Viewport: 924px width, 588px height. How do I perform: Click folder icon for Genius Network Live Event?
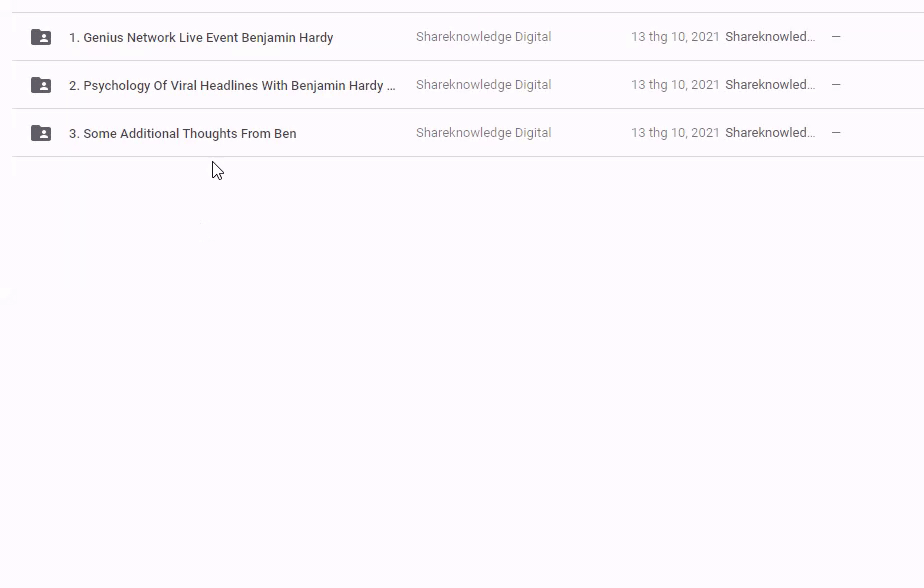click(41, 37)
